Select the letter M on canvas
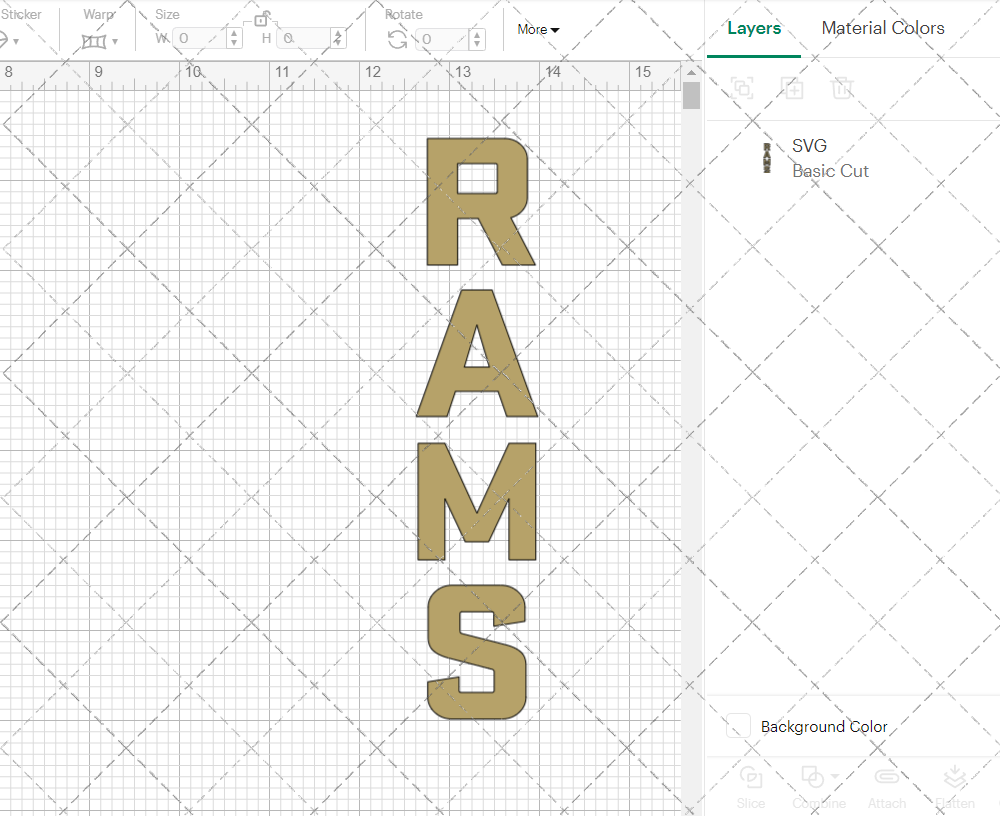 [477, 501]
